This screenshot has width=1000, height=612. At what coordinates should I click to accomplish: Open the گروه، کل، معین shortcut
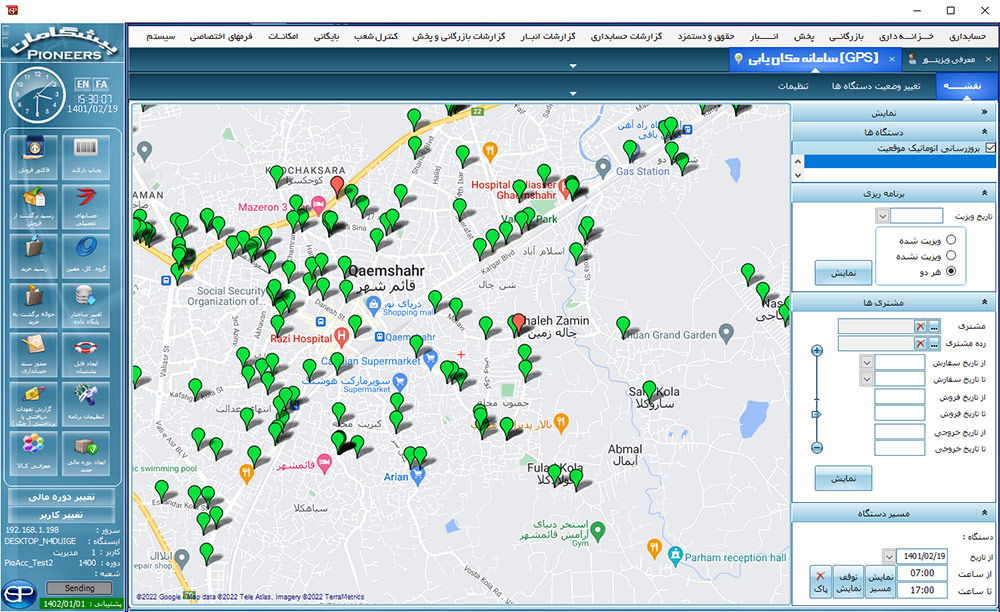pyautogui.click(x=86, y=256)
